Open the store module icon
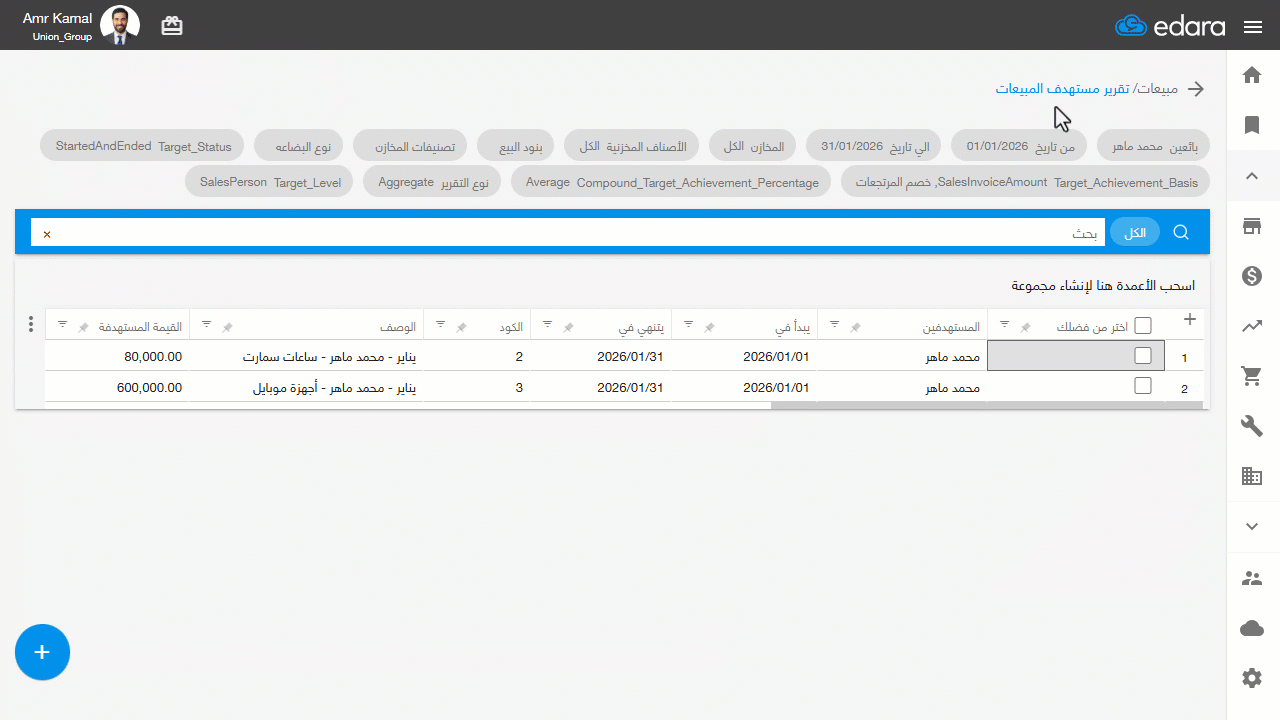1280x720 pixels. click(1252, 226)
